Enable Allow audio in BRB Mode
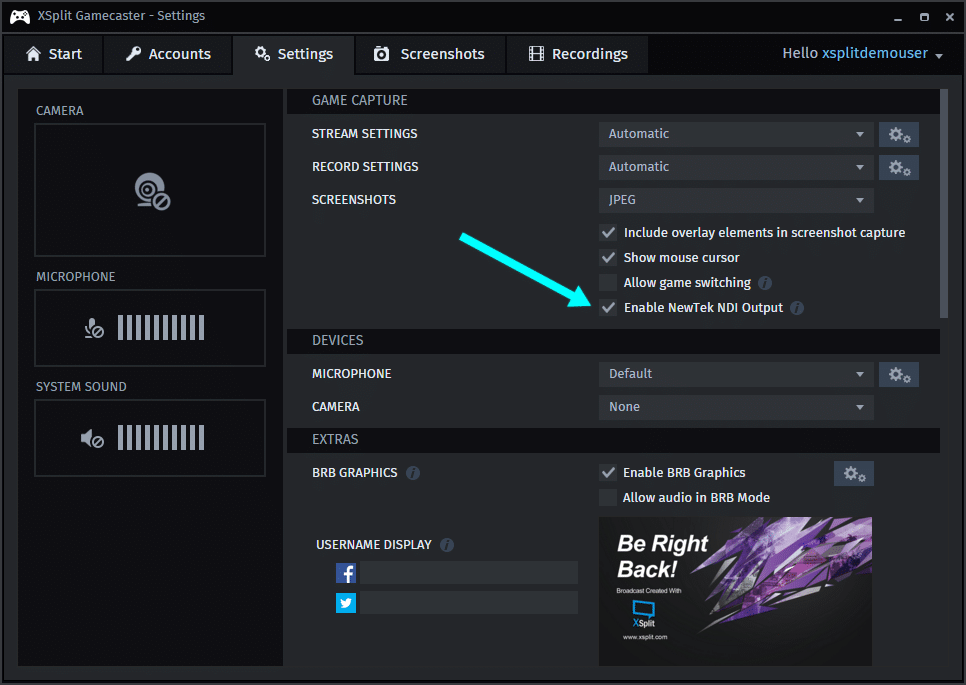 point(608,497)
